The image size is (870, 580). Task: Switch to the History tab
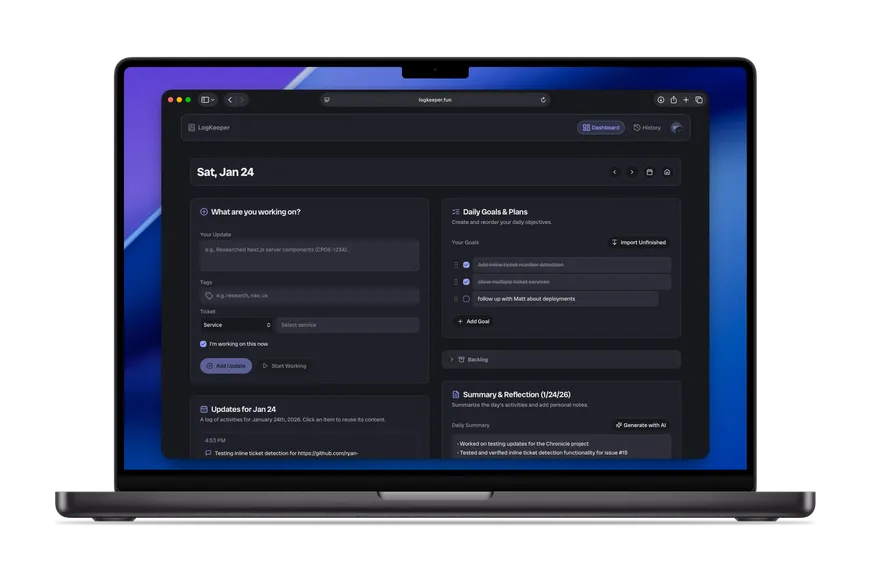[x=647, y=128]
